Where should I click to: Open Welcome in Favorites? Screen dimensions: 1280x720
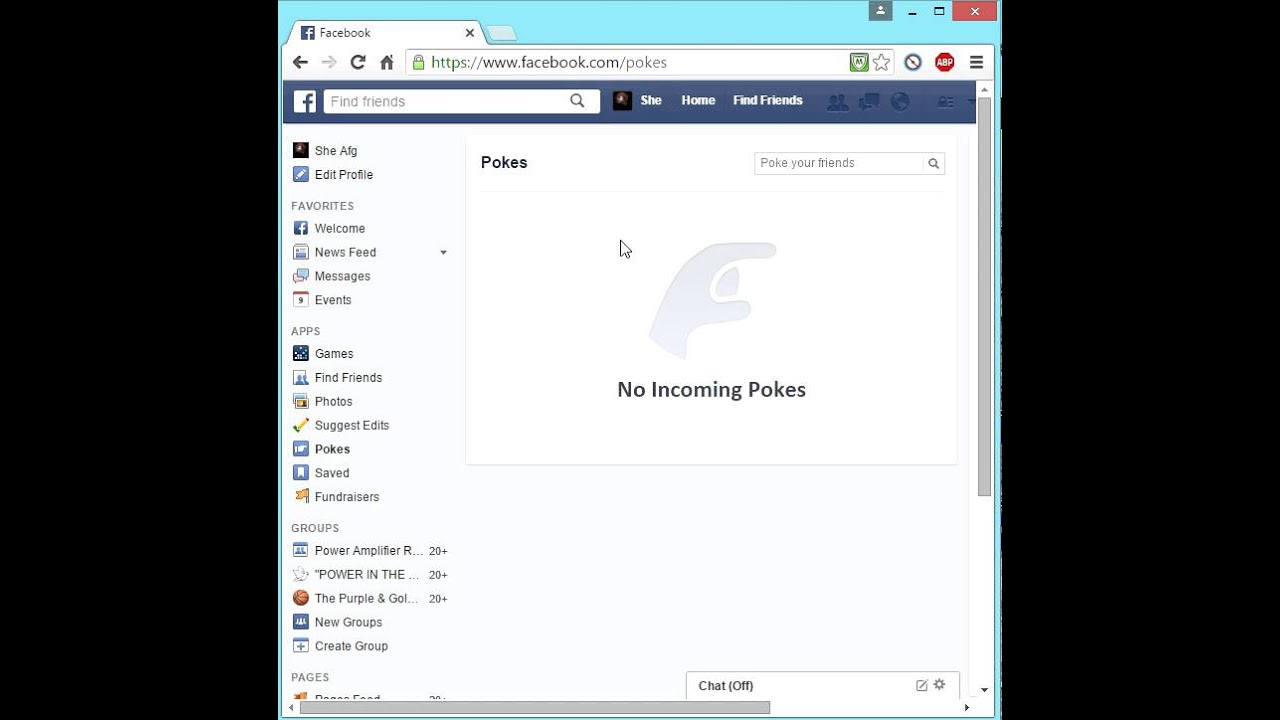(x=340, y=229)
